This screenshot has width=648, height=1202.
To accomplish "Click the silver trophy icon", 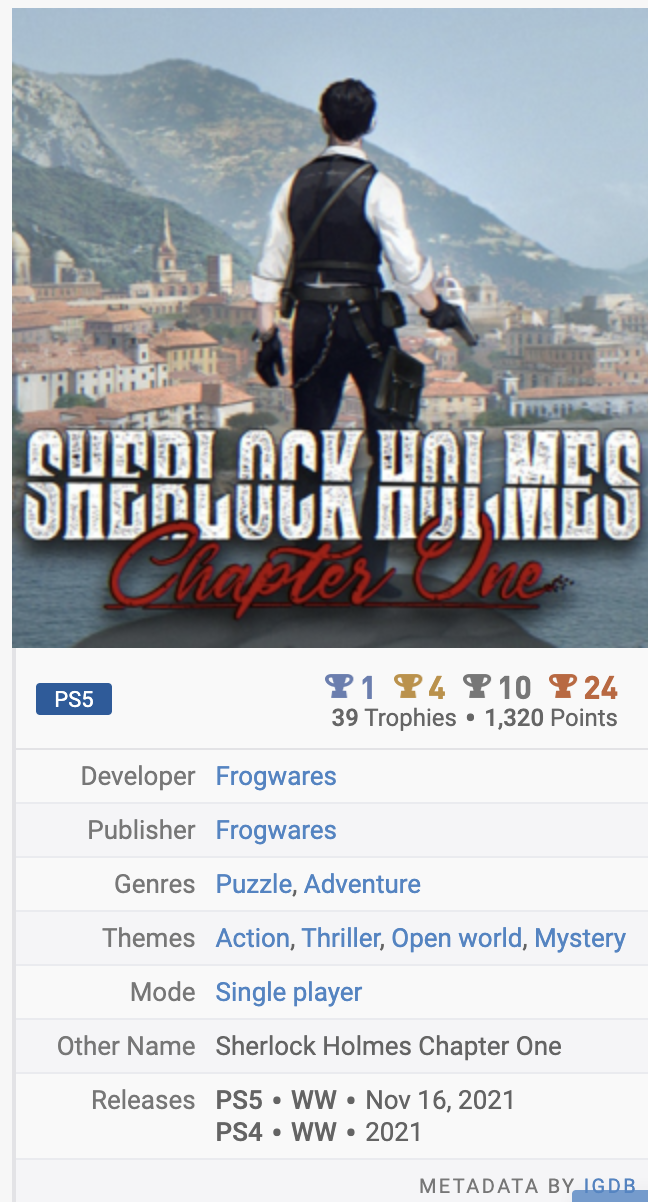I will (477, 686).
